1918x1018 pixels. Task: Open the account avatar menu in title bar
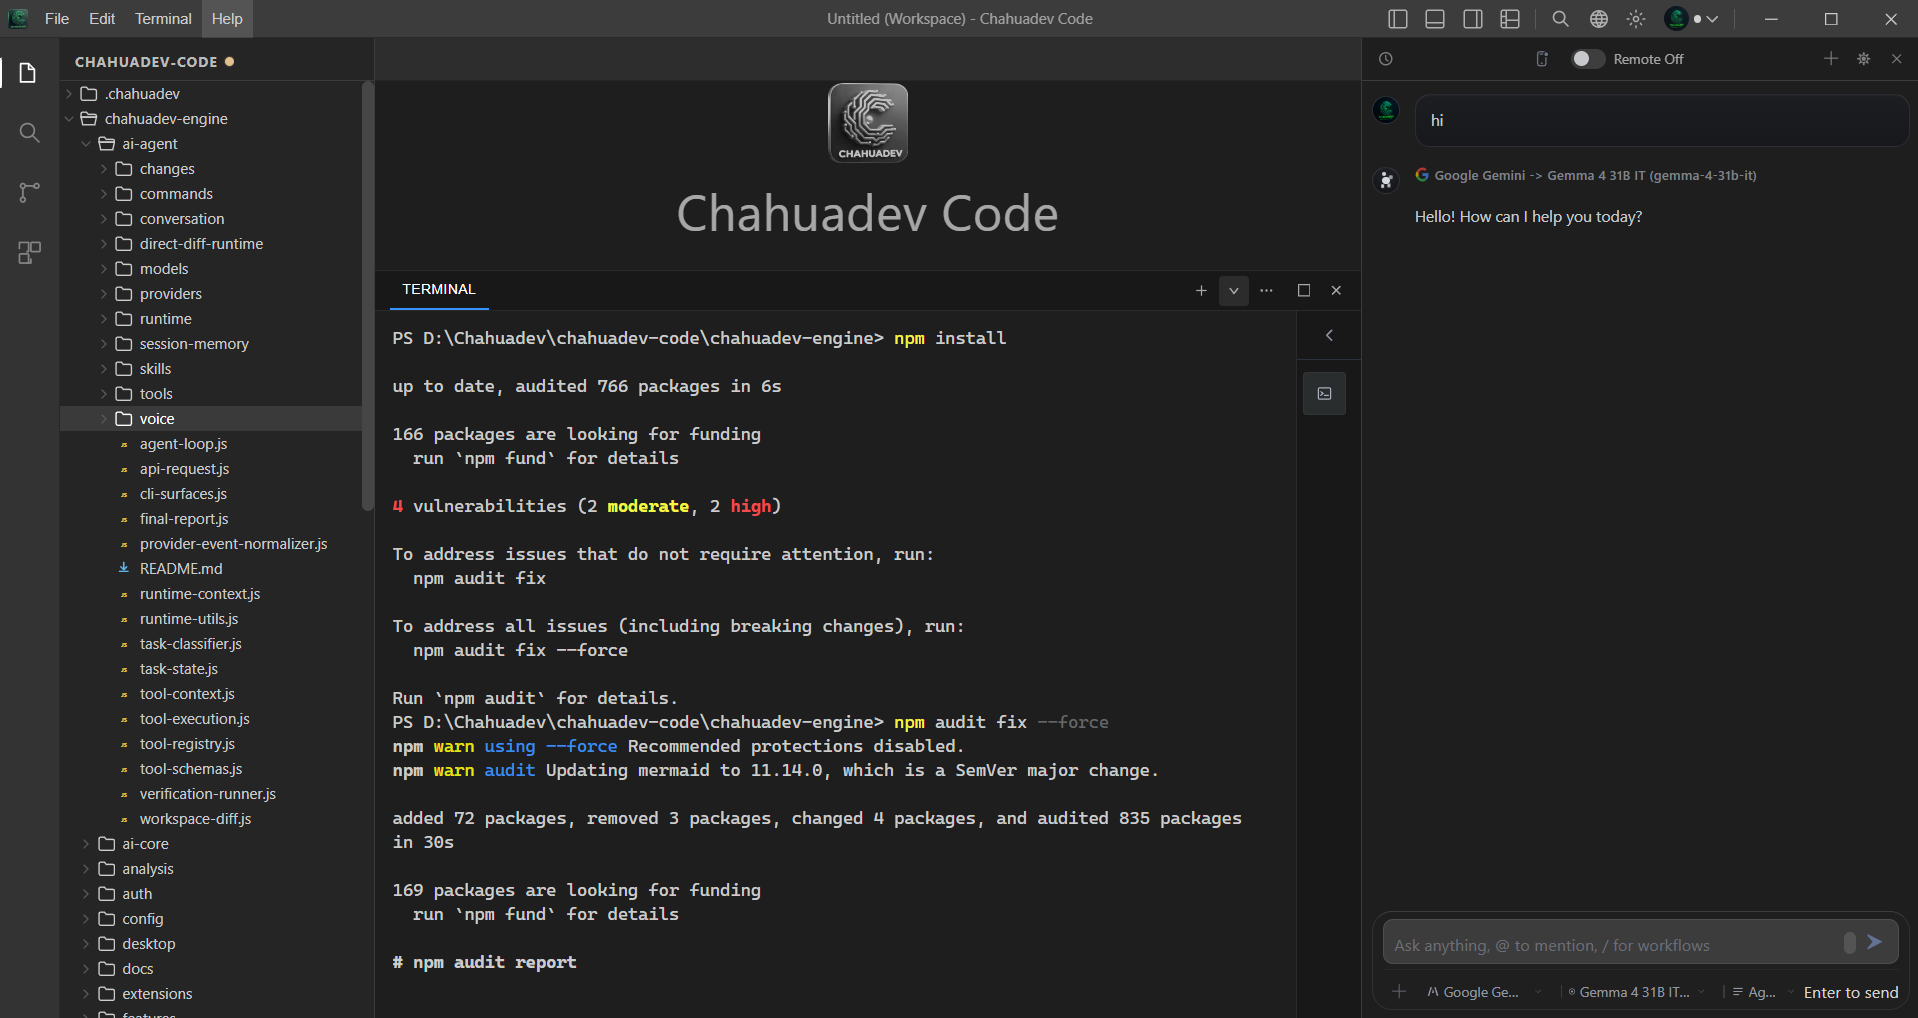pos(1690,19)
